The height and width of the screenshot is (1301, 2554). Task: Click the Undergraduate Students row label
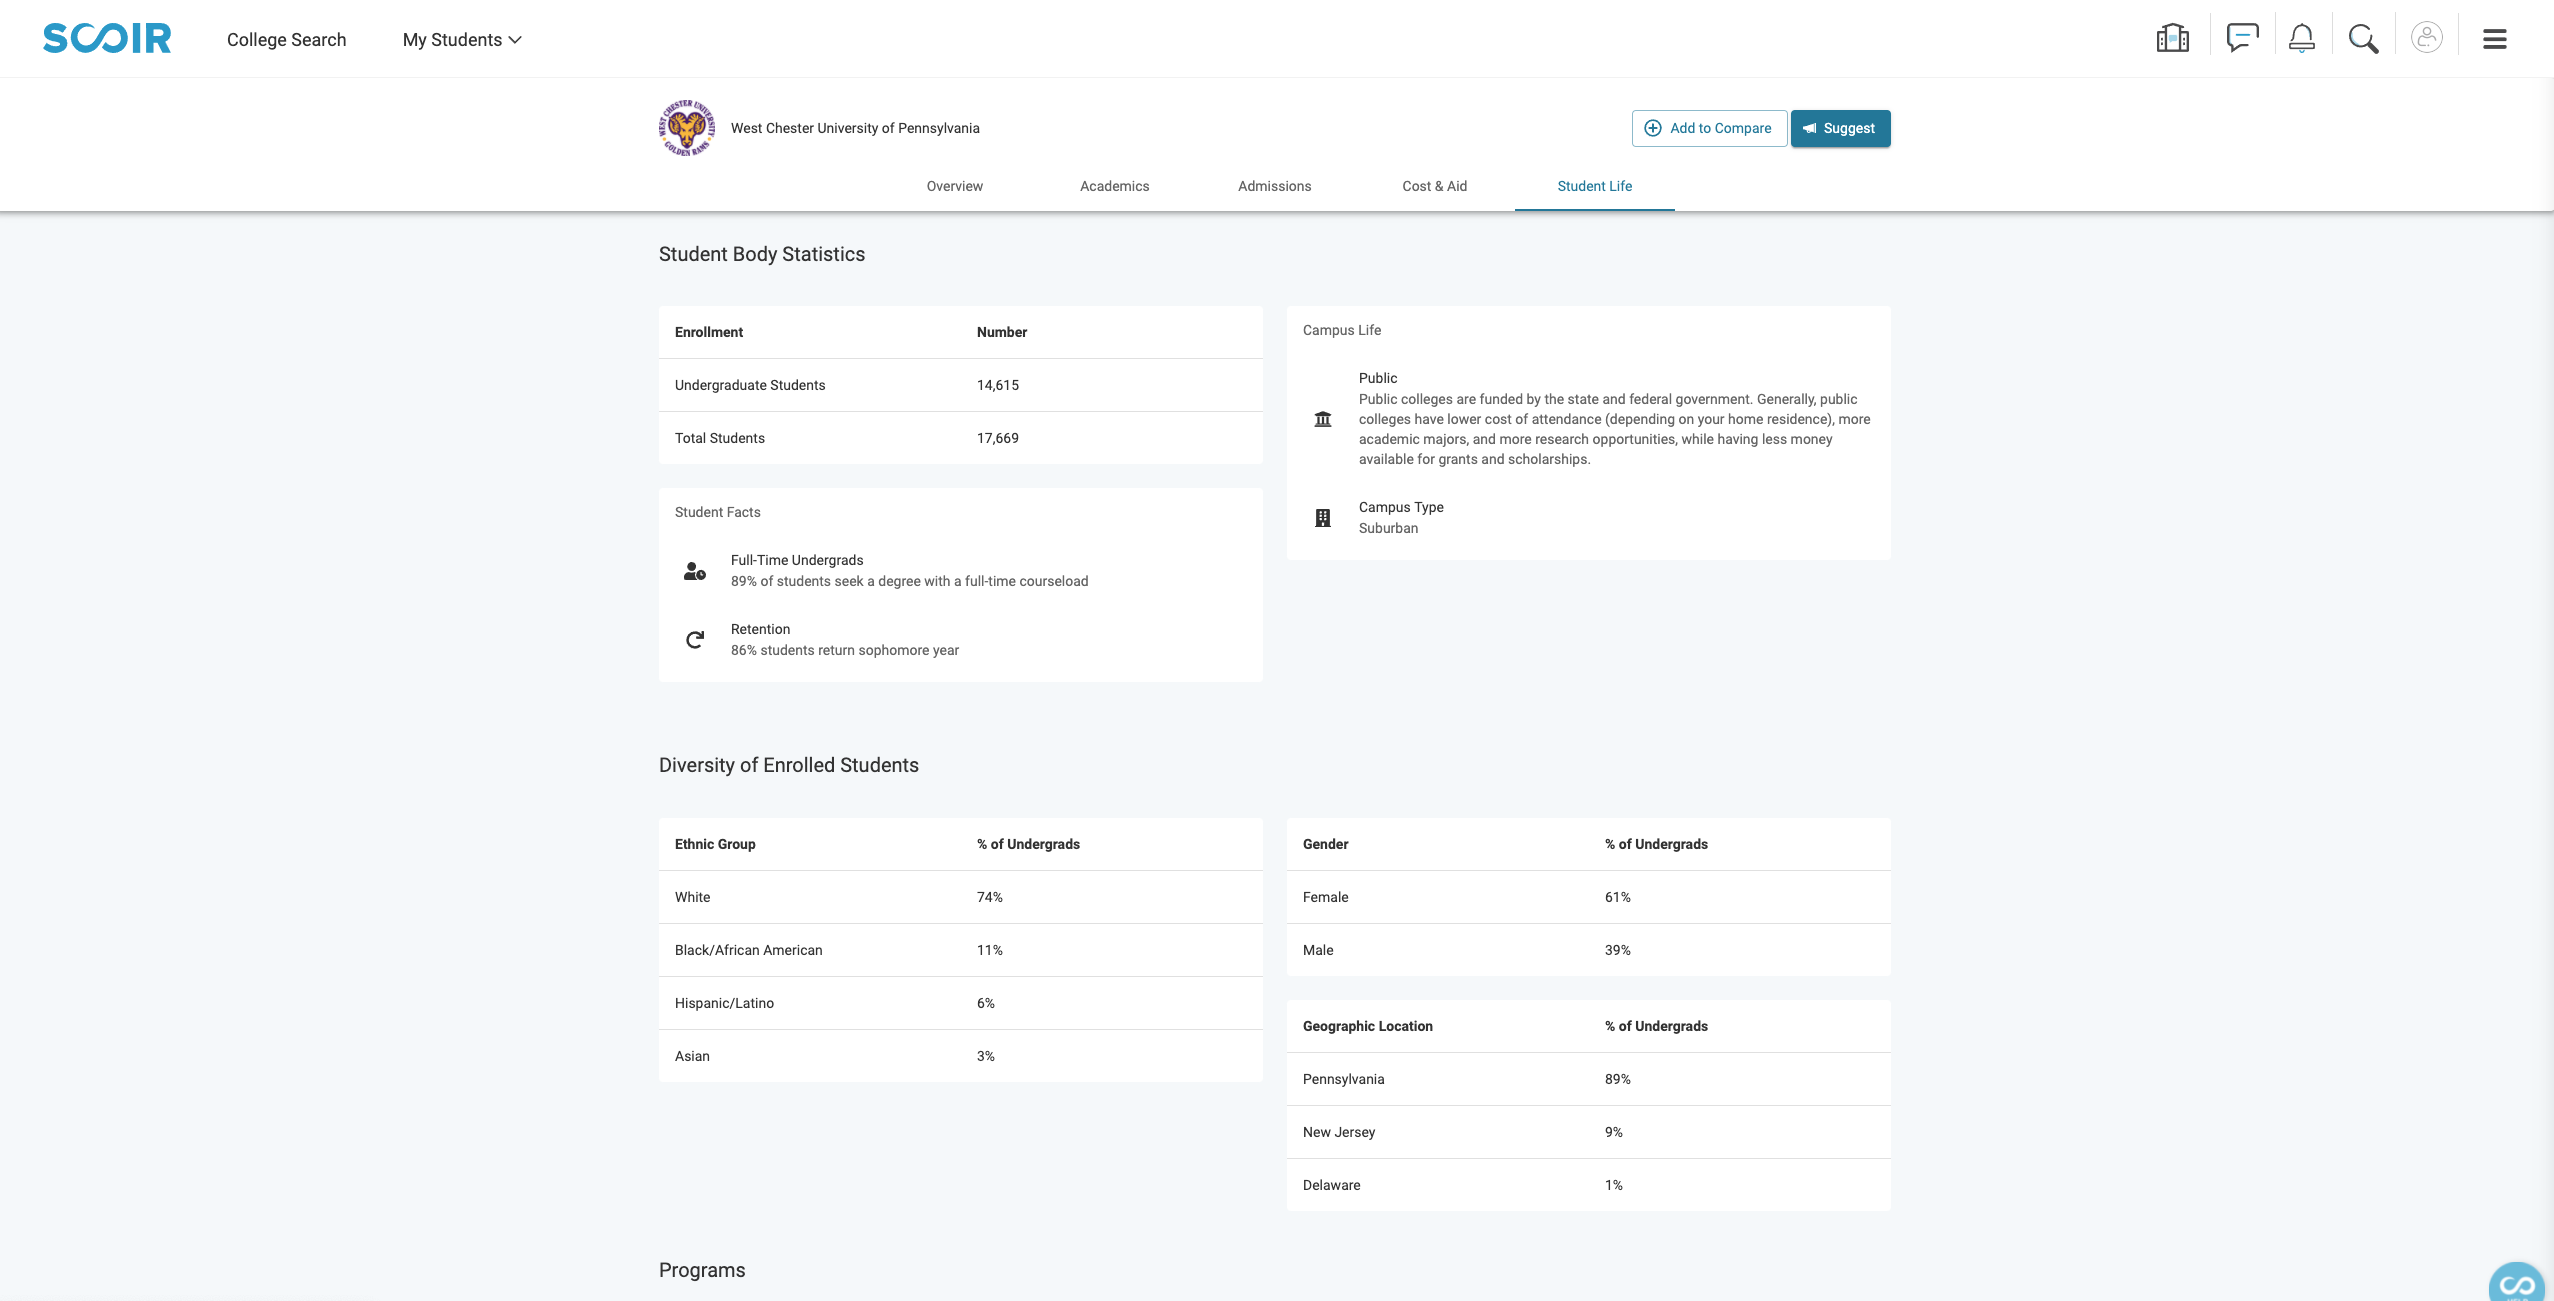coord(750,385)
